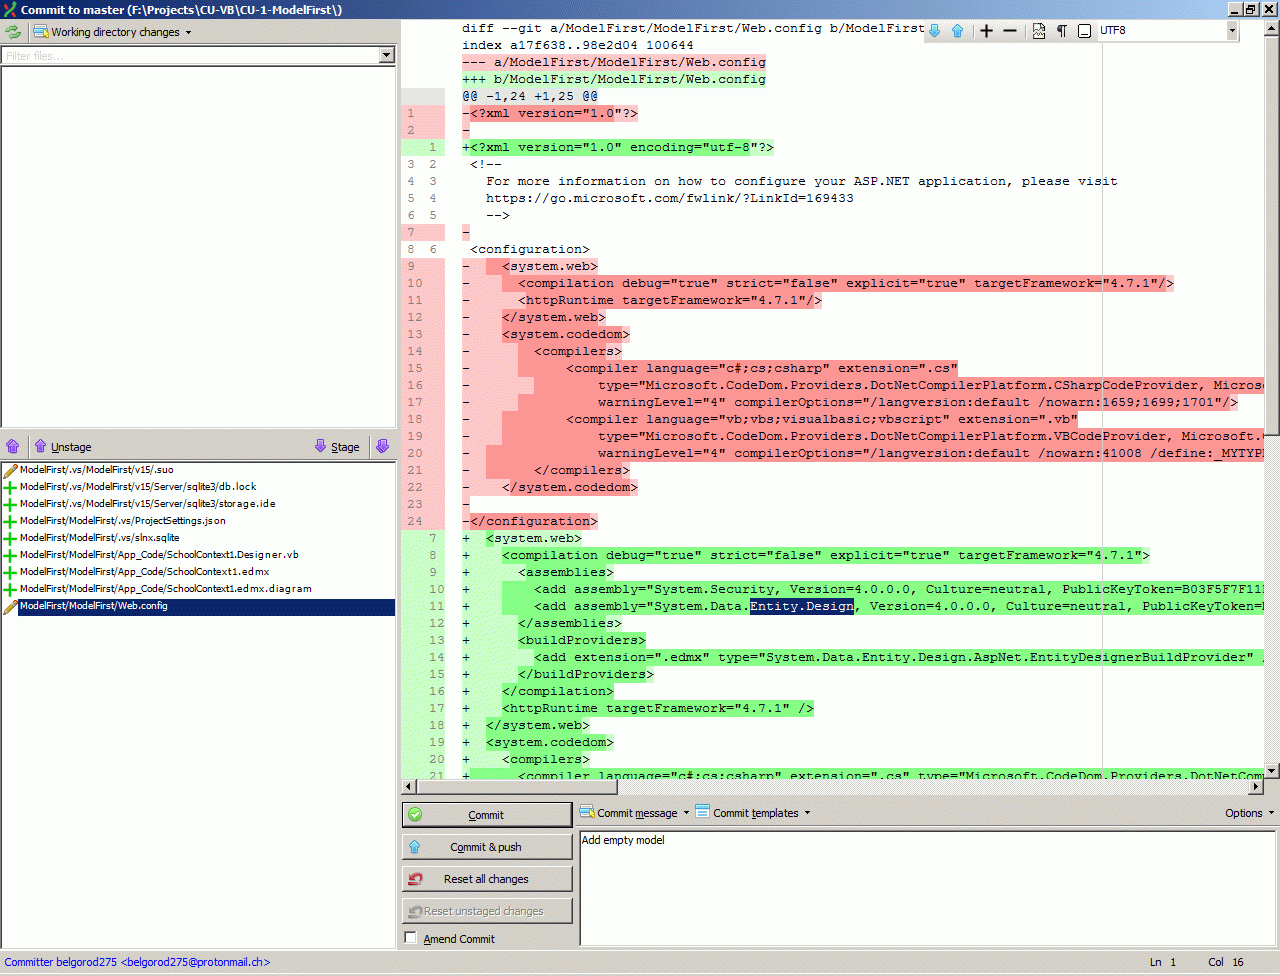Focus the Filter files input box
Viewport: 1280px width, 976px height.
point(190,56)
